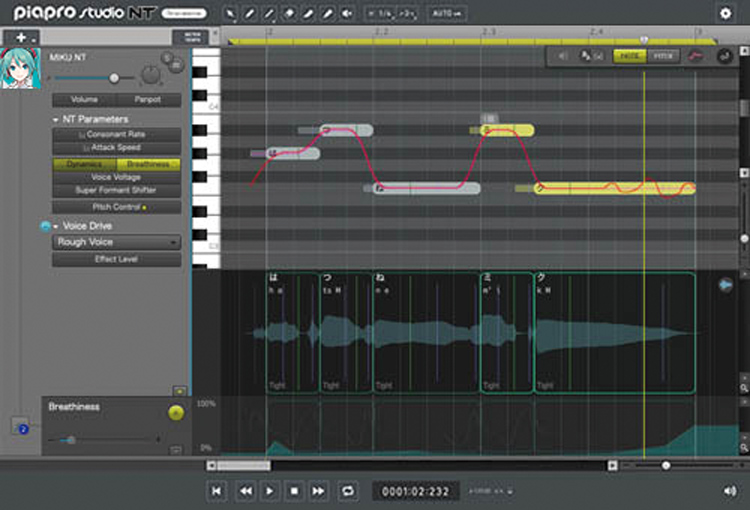Toggle the pitch-mode button beside note mode
750x510 pixels.
tap(663, 56)
